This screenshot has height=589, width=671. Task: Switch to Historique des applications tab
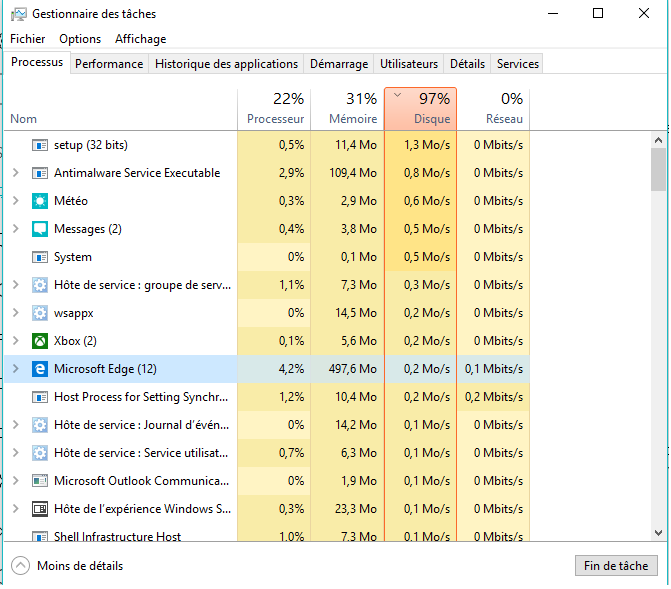tap(226, 64)
